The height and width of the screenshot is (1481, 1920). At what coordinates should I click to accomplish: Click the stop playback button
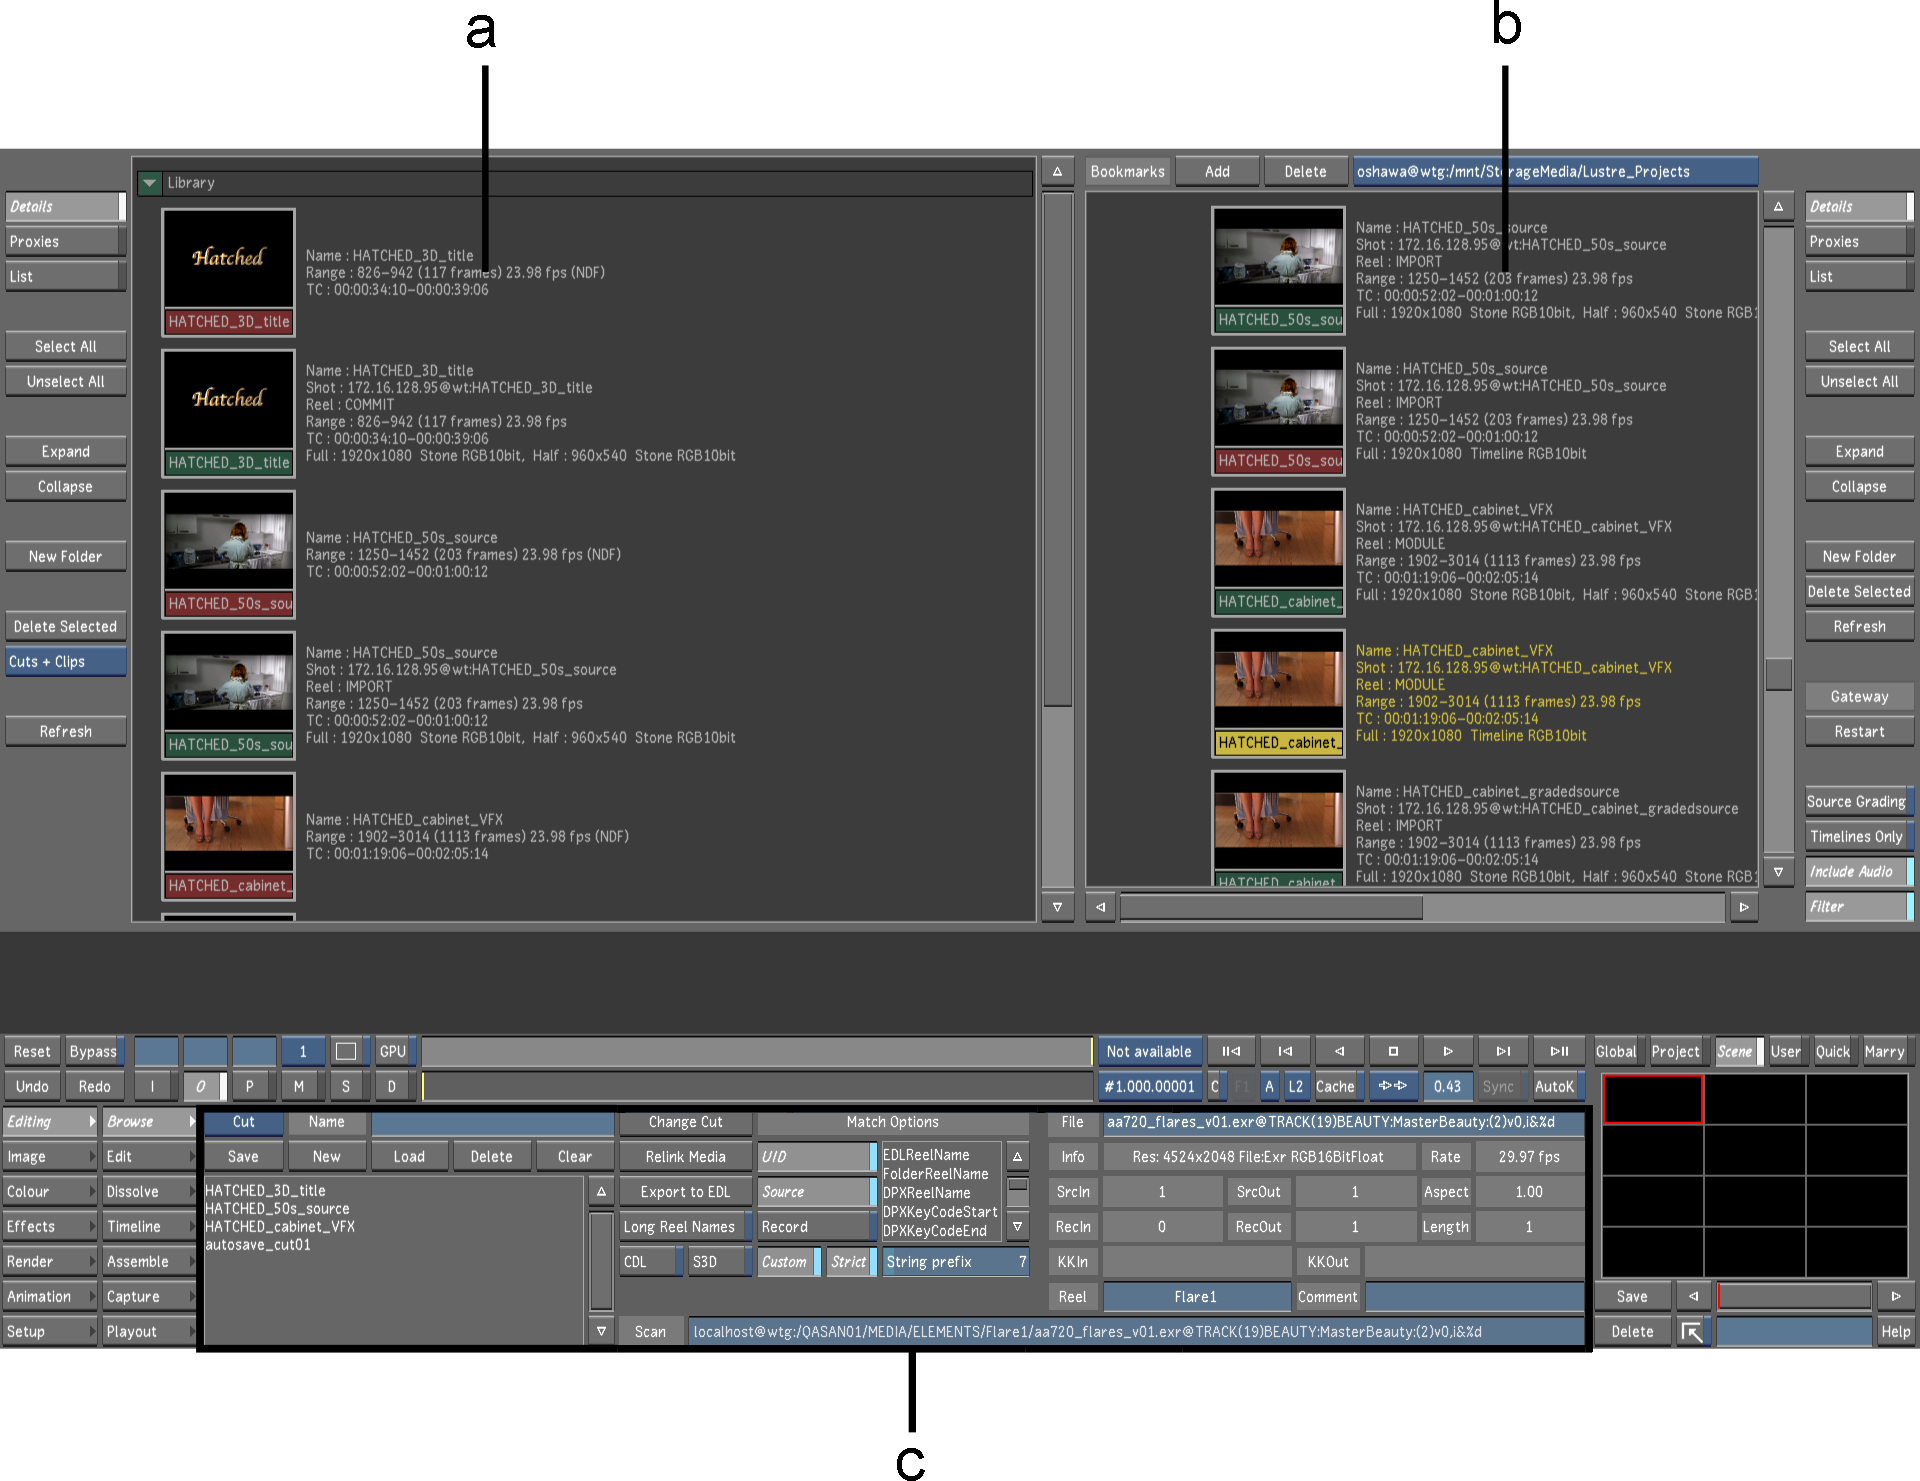1393,1051
